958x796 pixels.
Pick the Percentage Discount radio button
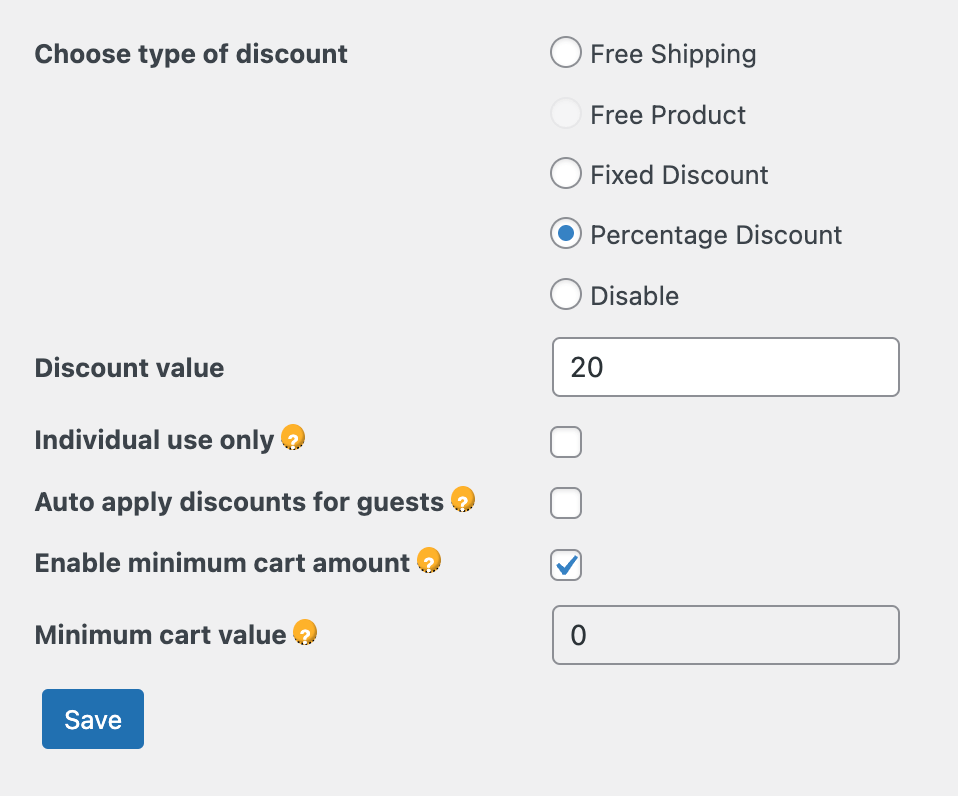pyautogui.click(x=566, y=233)
